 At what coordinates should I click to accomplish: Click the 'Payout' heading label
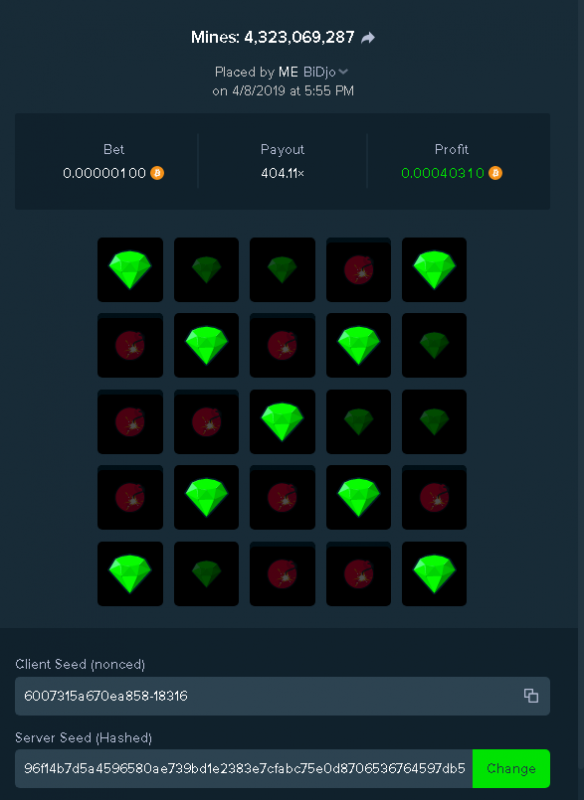[282, 149]
